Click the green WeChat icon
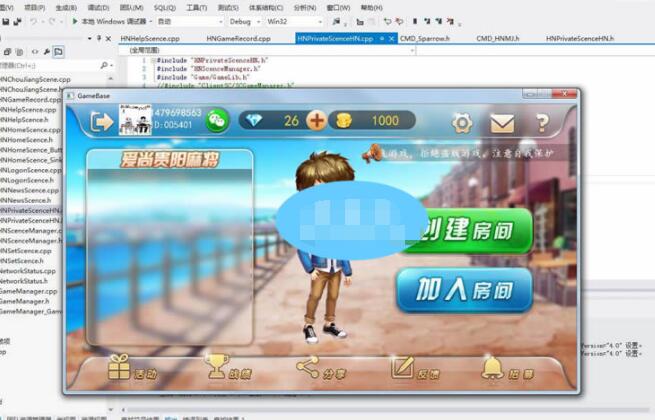Image resolution: width=655 pixels, height=420 pixels. pos(217,121)
